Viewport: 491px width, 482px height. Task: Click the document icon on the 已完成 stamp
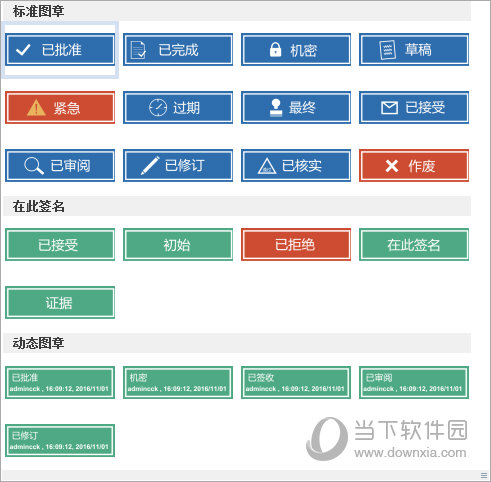(x=138, y=50)
